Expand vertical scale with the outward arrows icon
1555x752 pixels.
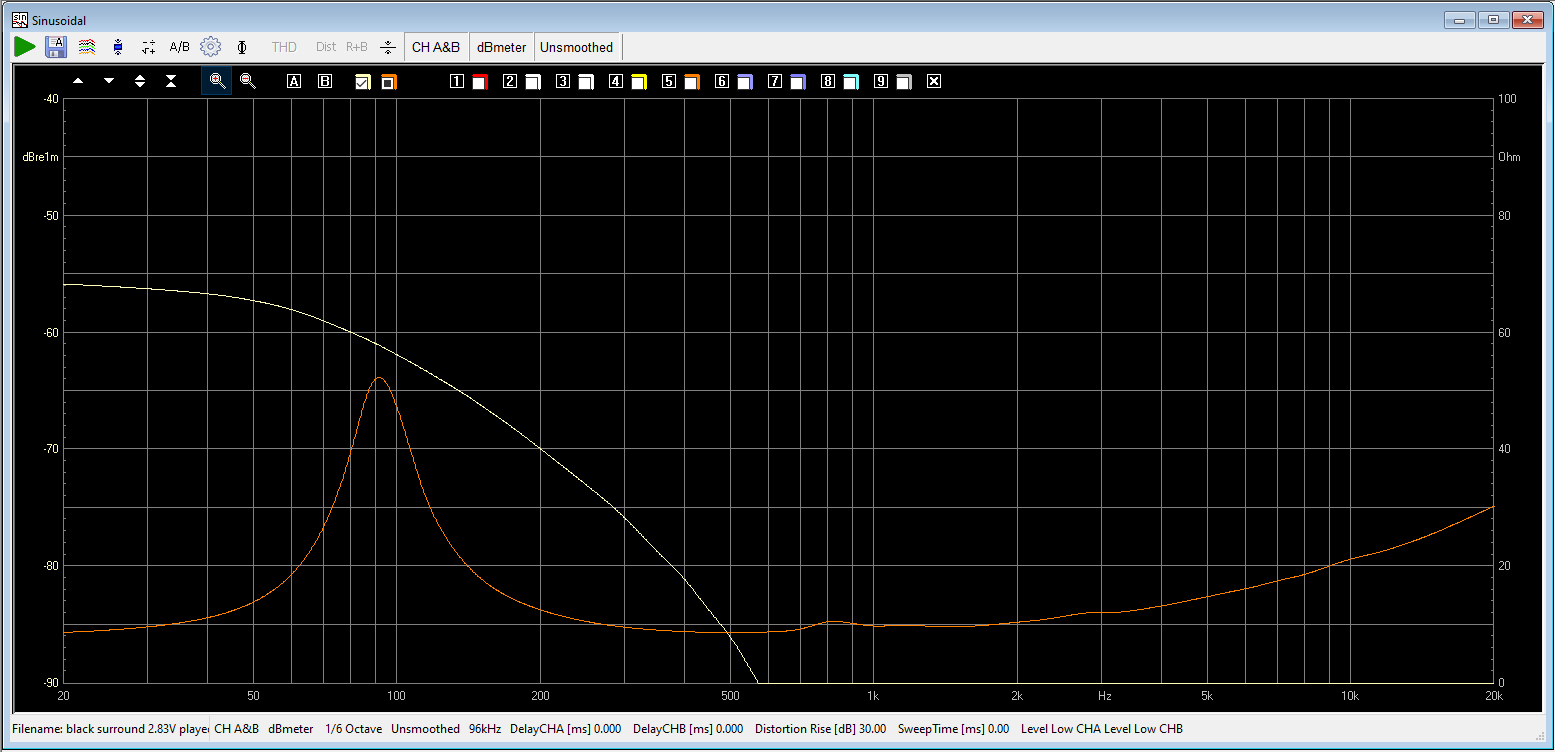[140, 81]
